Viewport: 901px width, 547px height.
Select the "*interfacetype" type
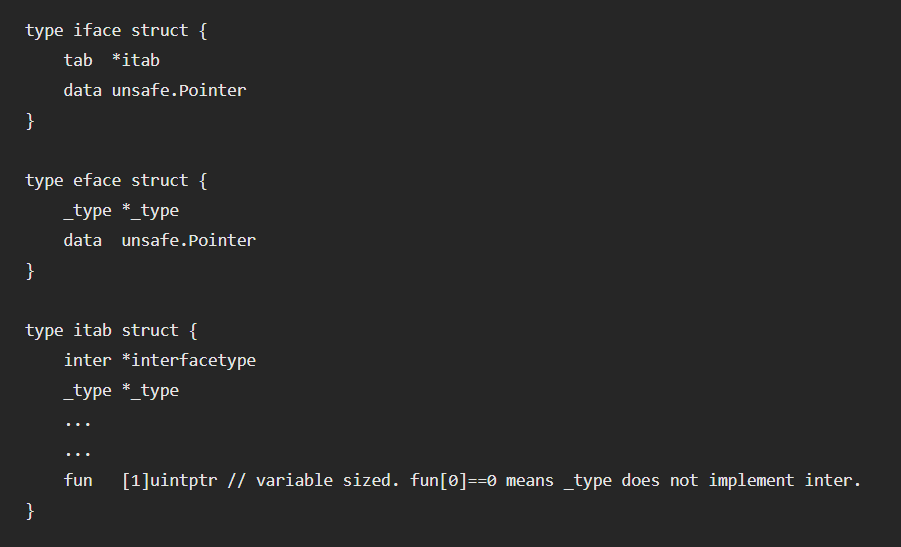(189, 360)
